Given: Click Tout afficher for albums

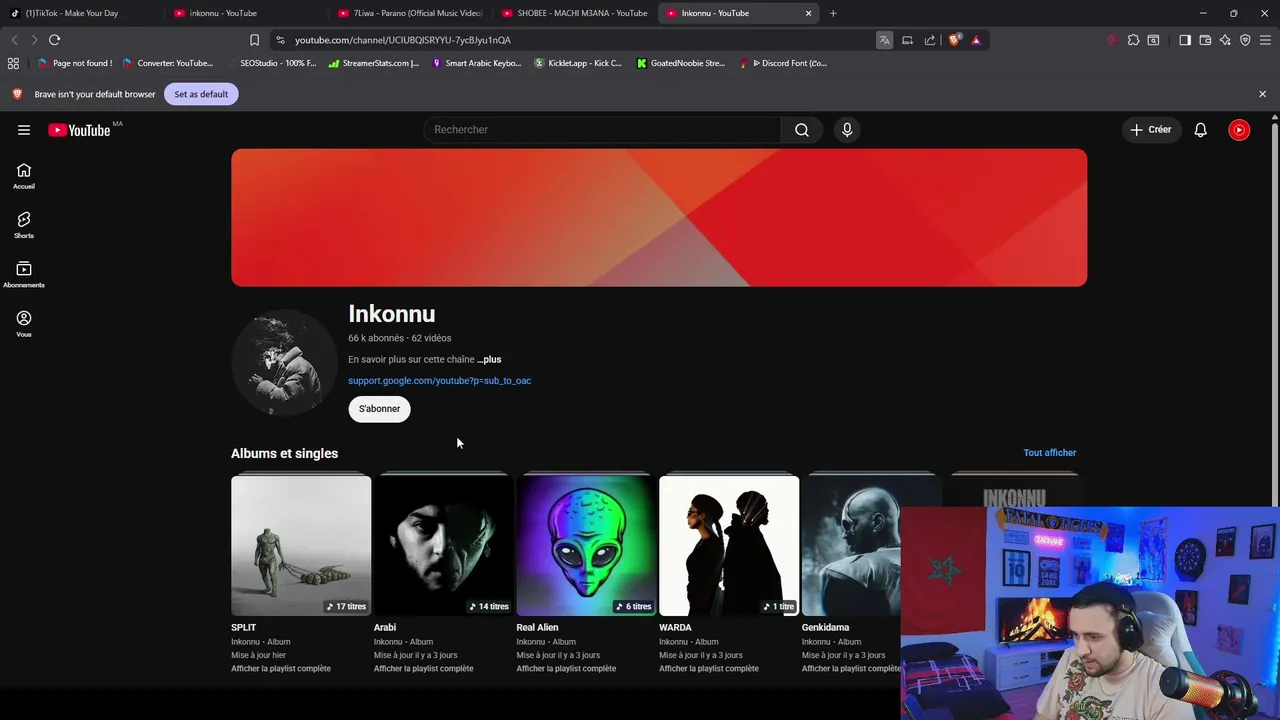Looking at the screenshot, I should pyautogui.click(x=1049, y=453).
